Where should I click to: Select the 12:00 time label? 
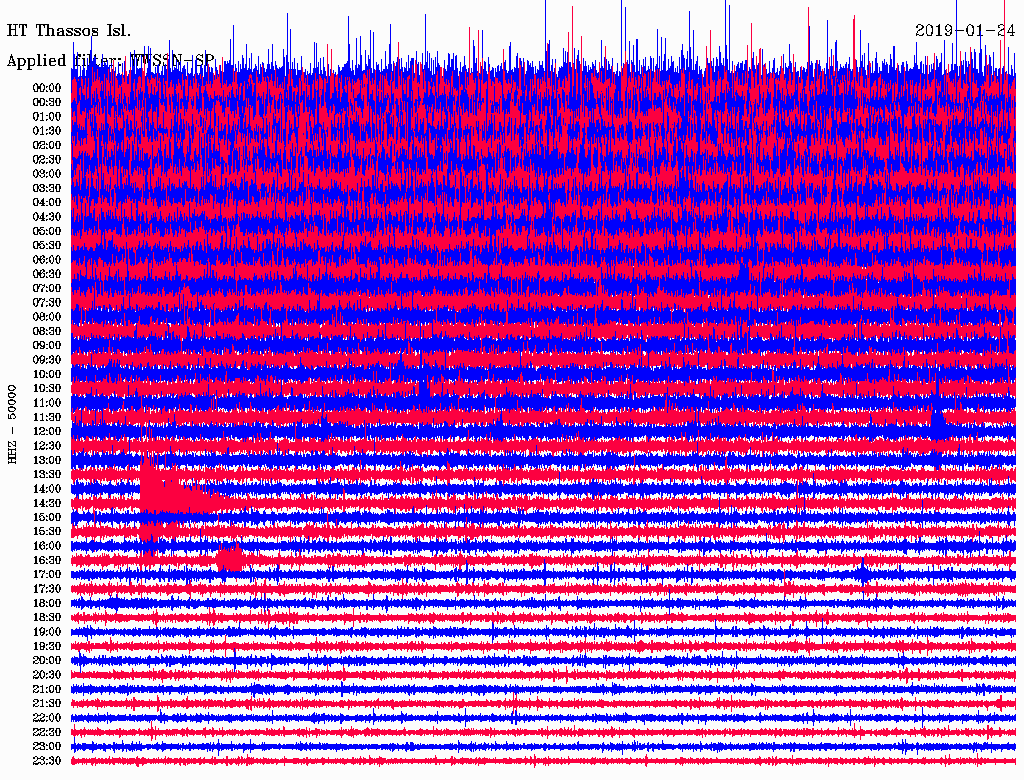(x=47, y=431)
